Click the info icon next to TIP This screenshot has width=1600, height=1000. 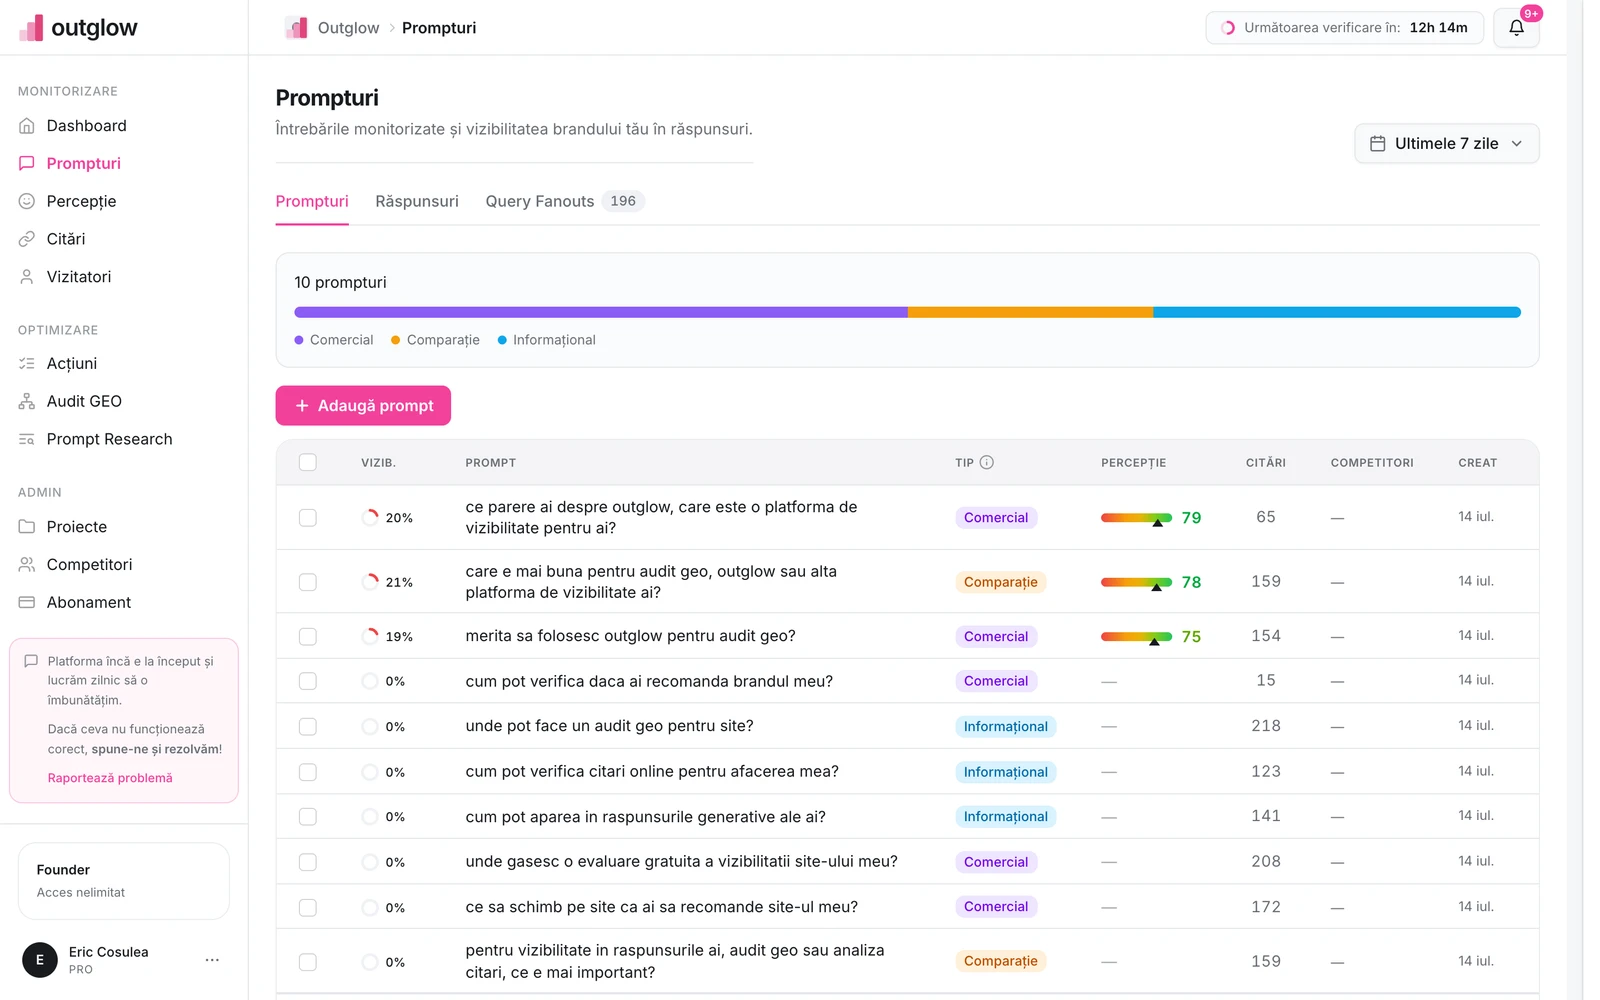[x=987, y=462]
